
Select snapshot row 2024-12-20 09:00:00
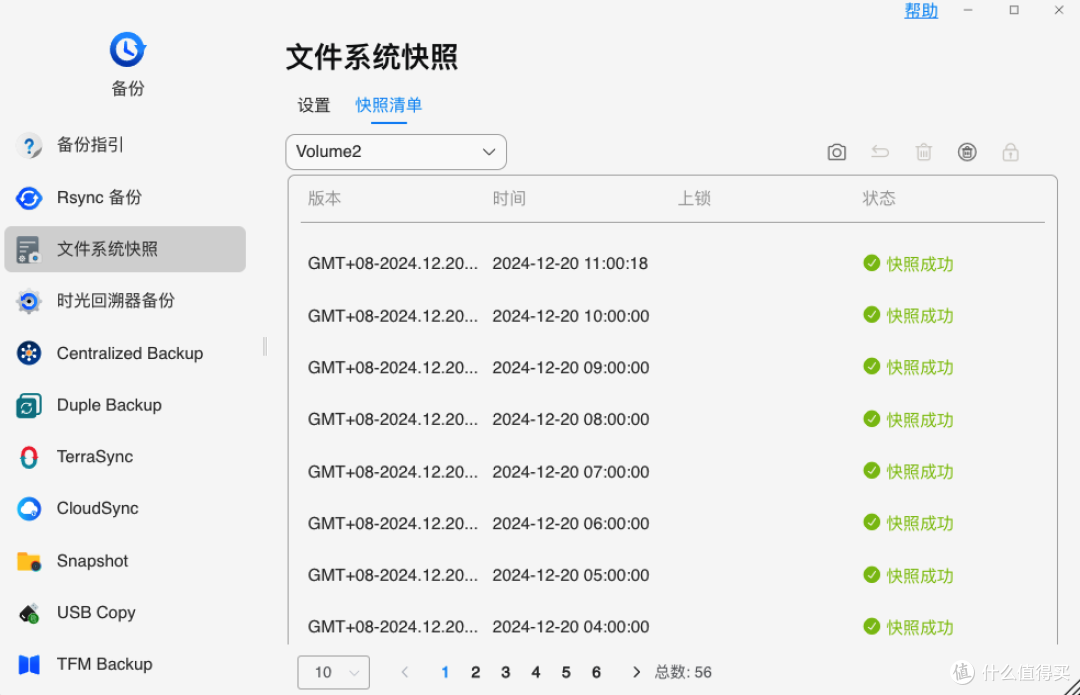tap(672, 367)
